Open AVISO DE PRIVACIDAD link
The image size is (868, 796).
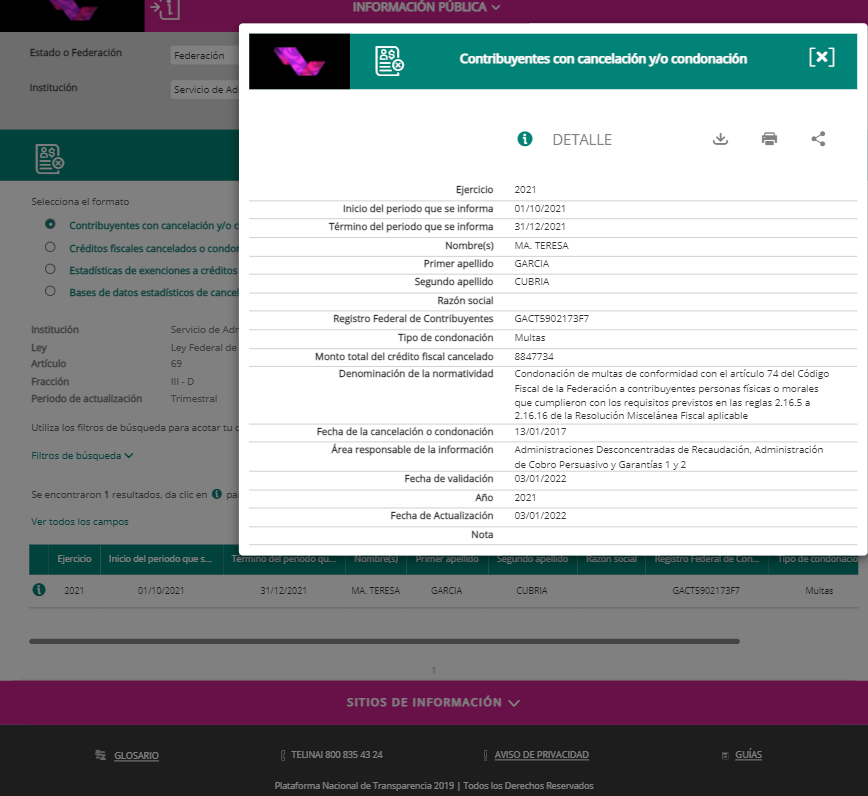point(541,754)
